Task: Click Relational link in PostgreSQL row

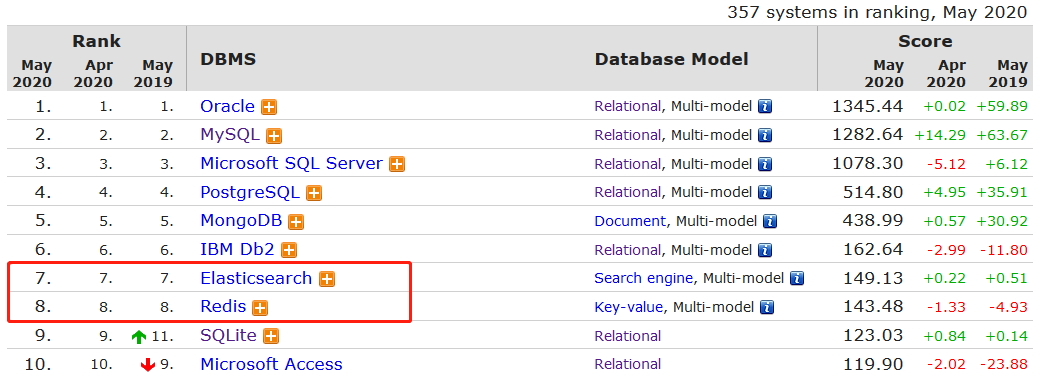Action: [628, 192]
